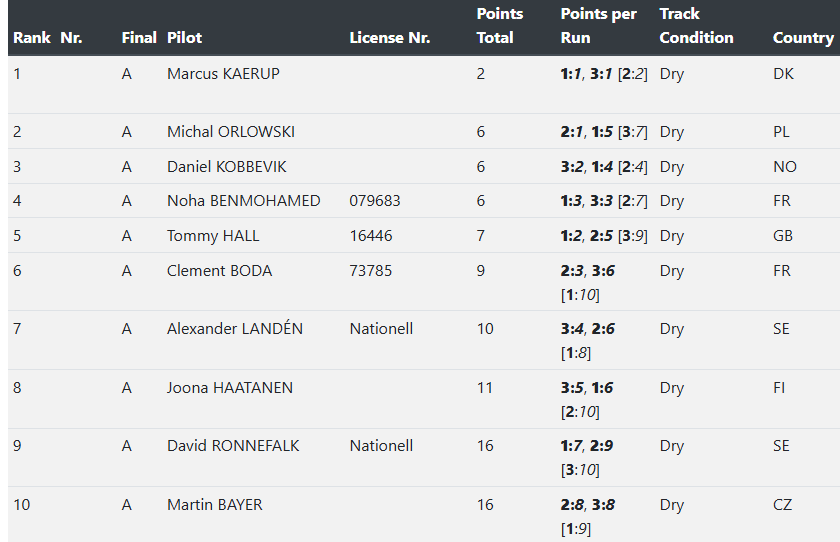Click pilot name Tommy HALL
This screenshot has height=542, width=840.
pyautogui.click(x=213, y=236)
